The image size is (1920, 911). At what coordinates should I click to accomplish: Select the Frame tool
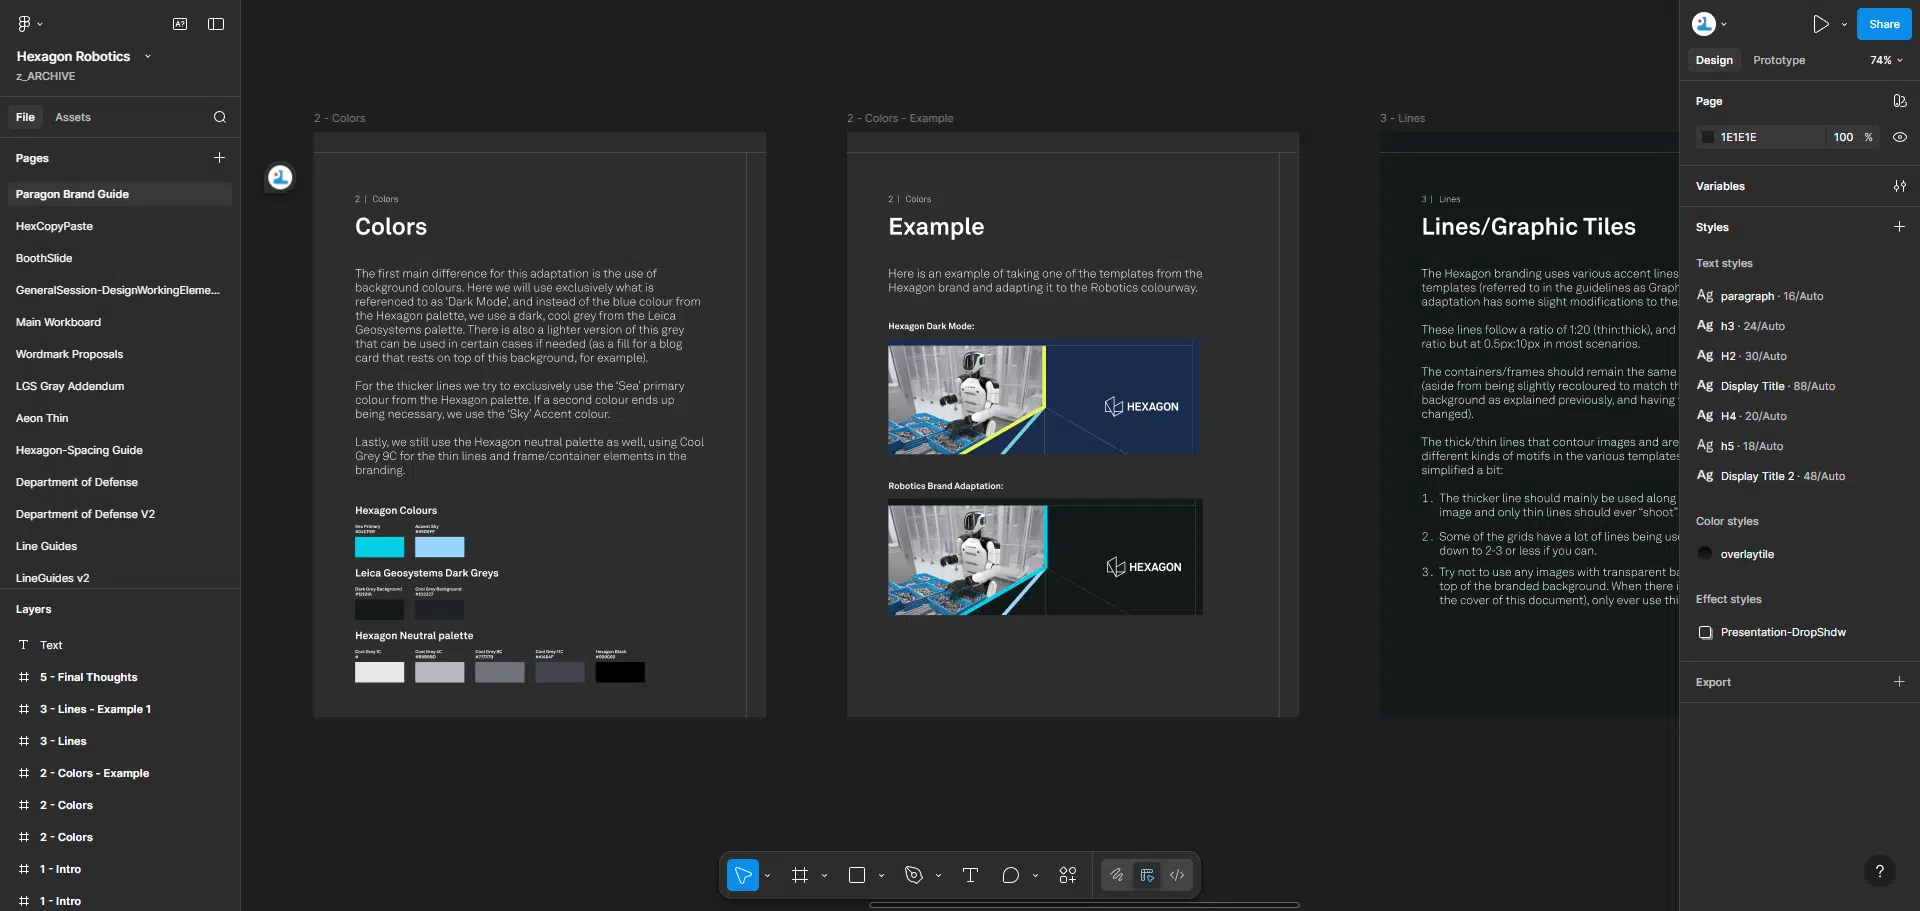[x=800, y=875]
